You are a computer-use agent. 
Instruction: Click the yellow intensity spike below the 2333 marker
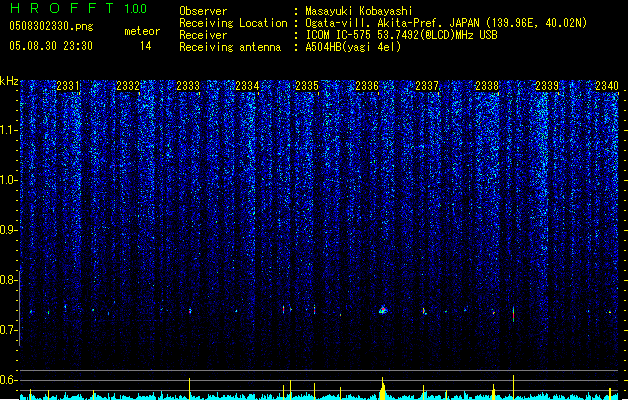(189, 388)
